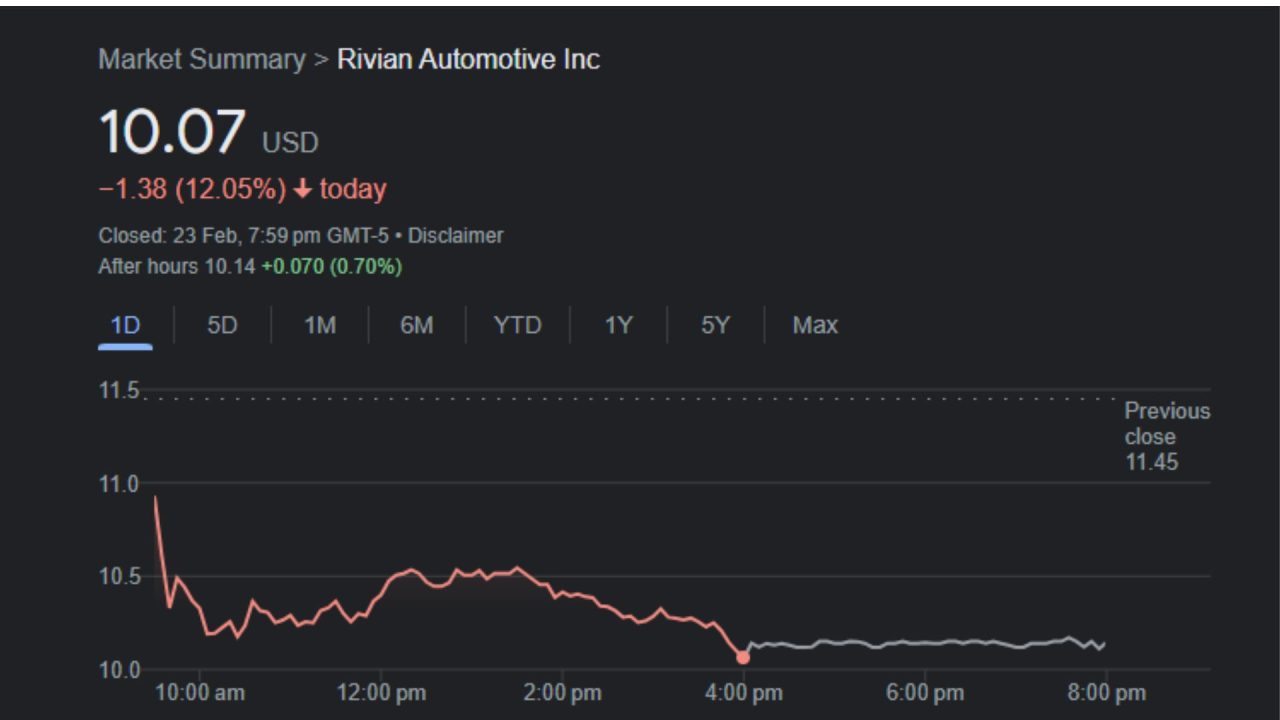The image size is (1280, 720).
Task: Select the YTD time range tab
Action: tap(517, 325)
